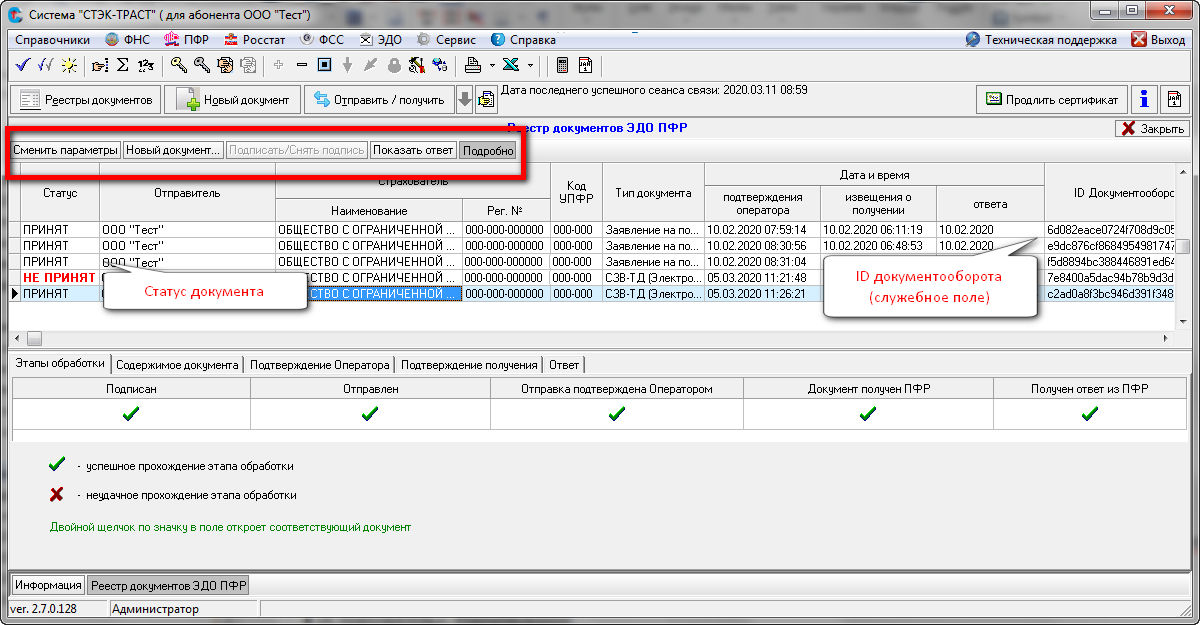Switch to Подтверждение получения tab
Screen dimensions: 1200x625
pos(469,364)
